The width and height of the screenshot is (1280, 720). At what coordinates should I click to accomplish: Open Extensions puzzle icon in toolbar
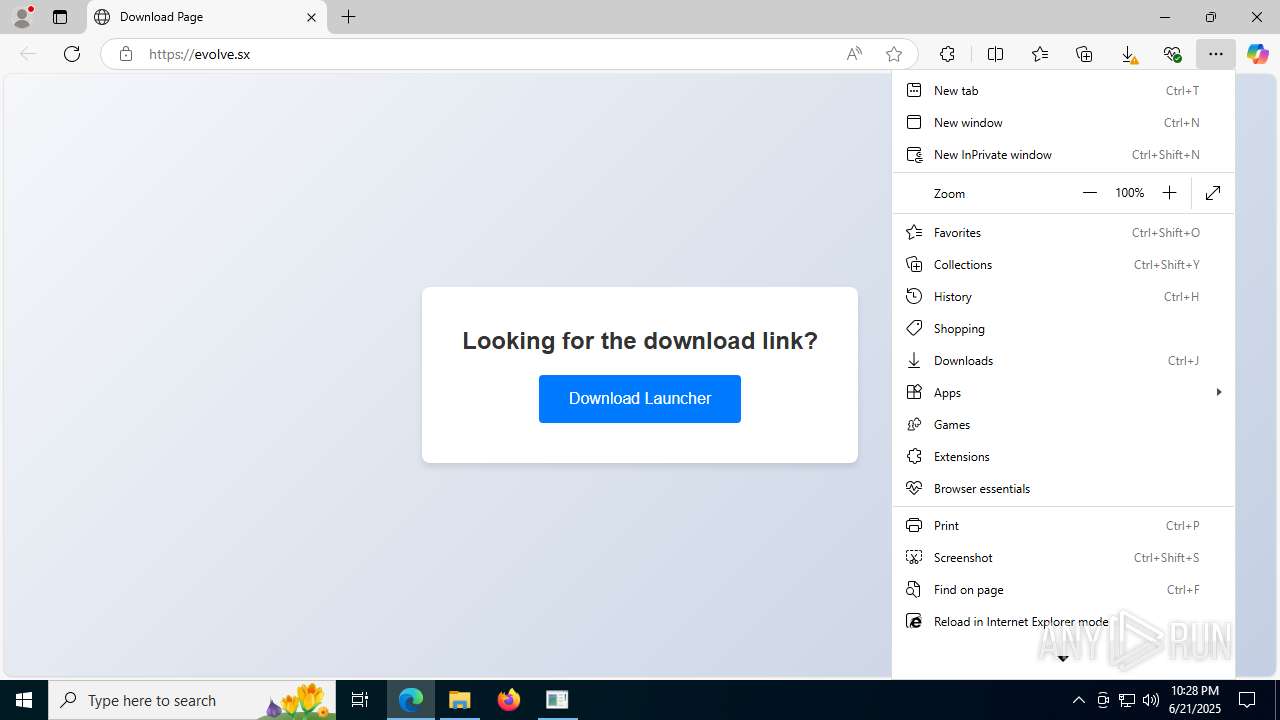(x=947, y=54)
